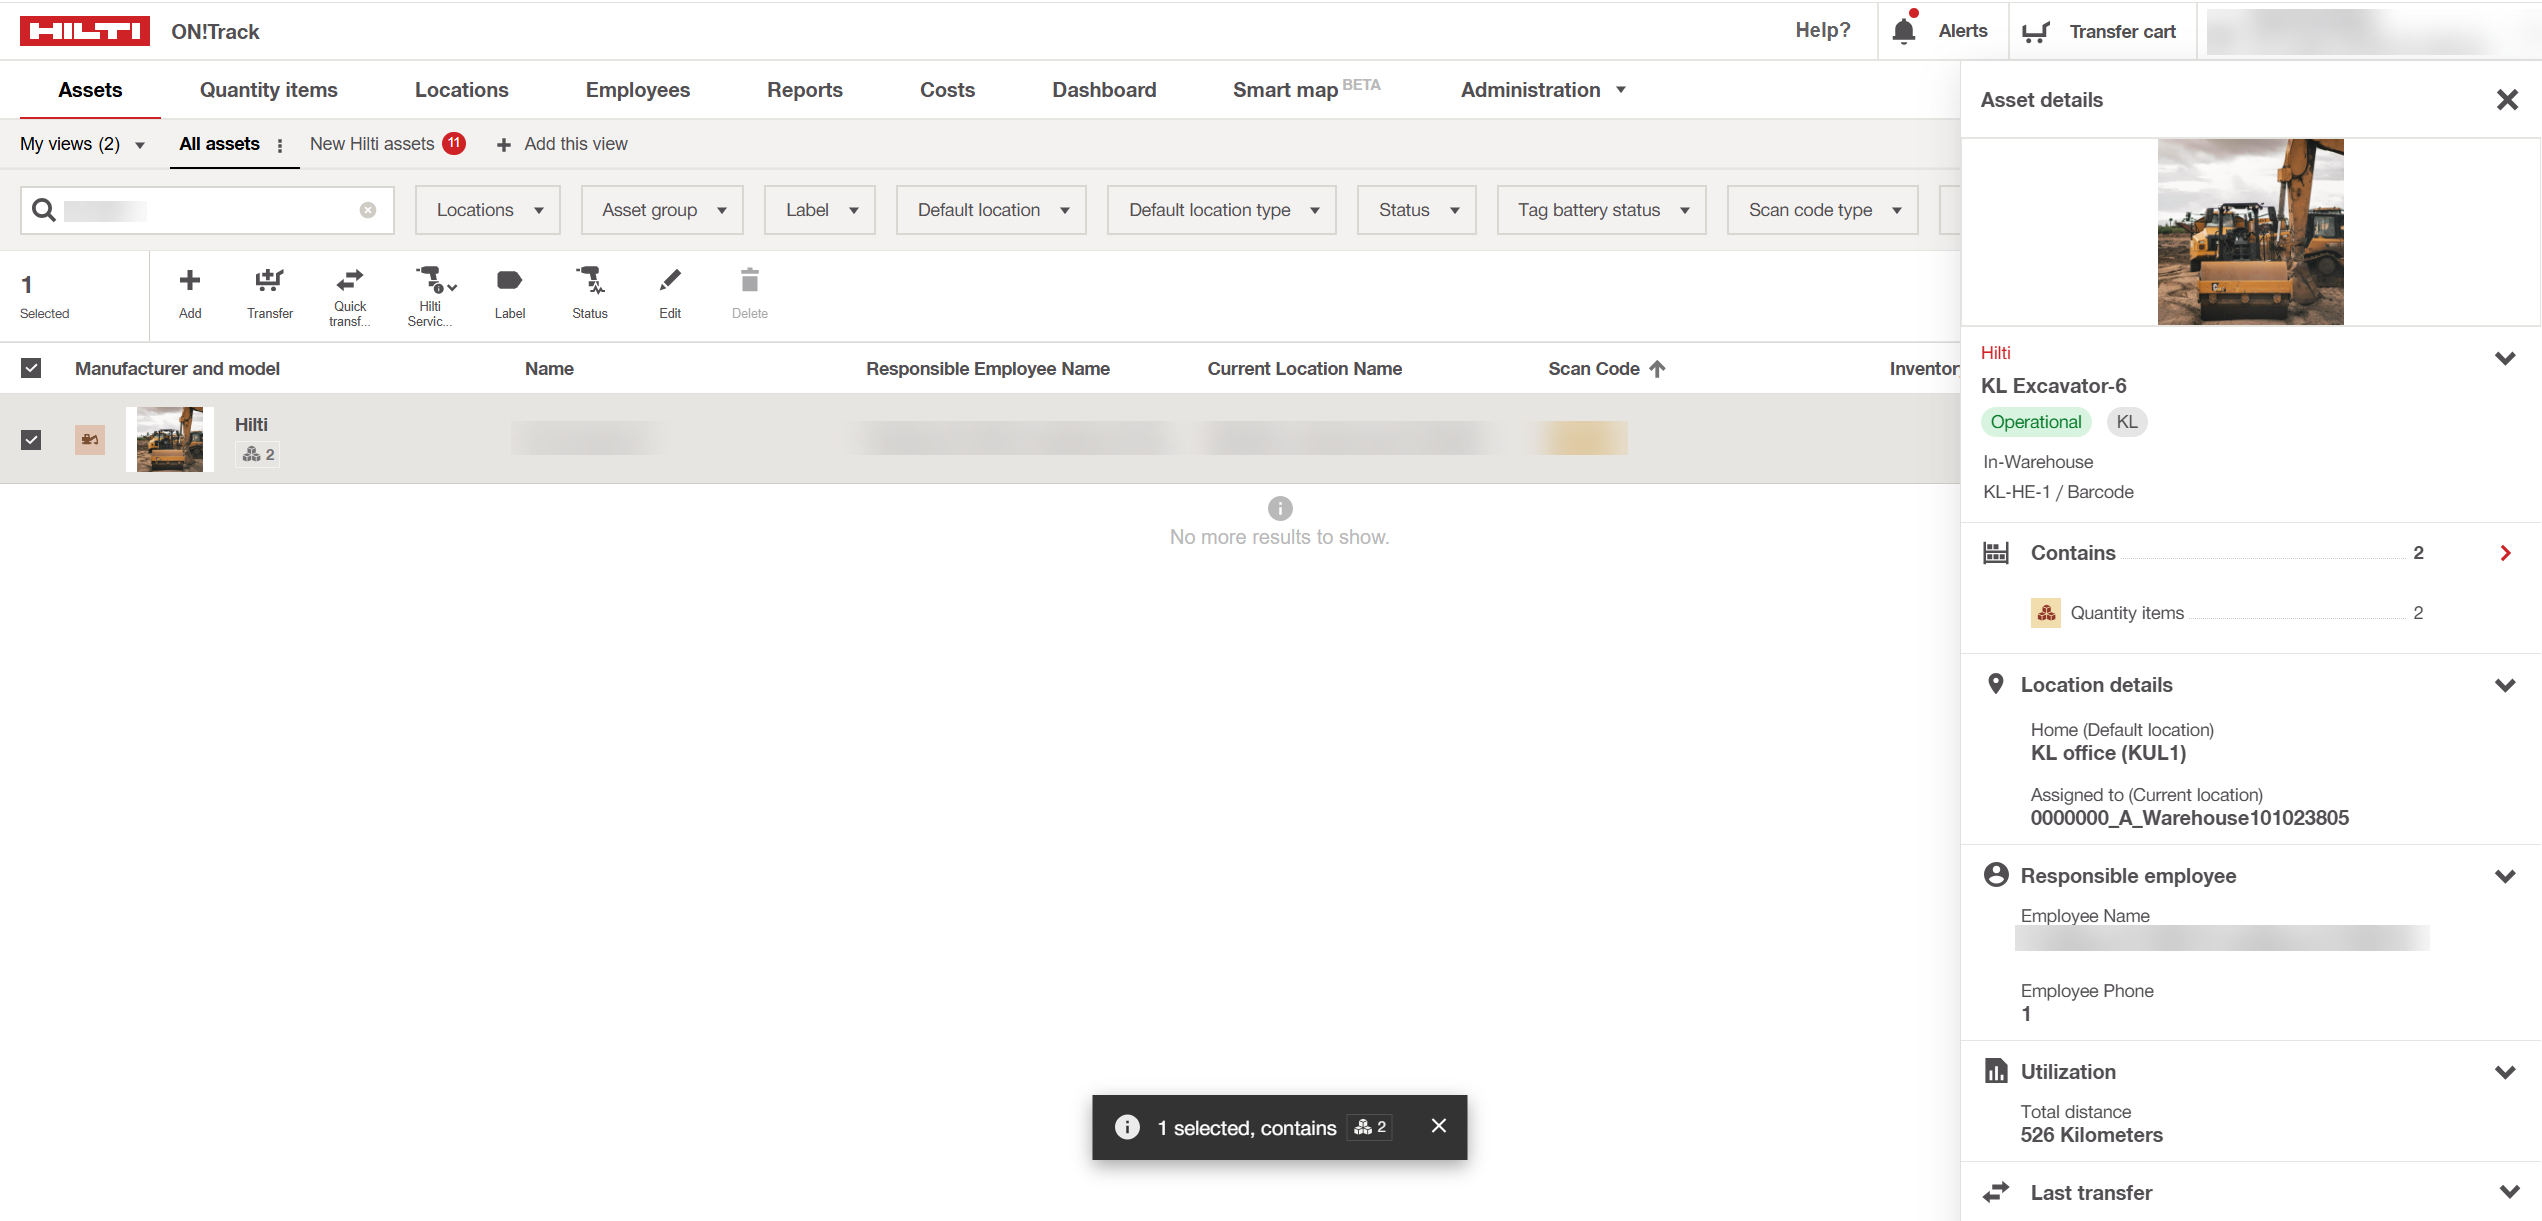The width and height of the screenshot is (2542, 1221).
Task: Open the Tag battery status dropdown
Action: pyautogui.click(x=1601, y=210)
